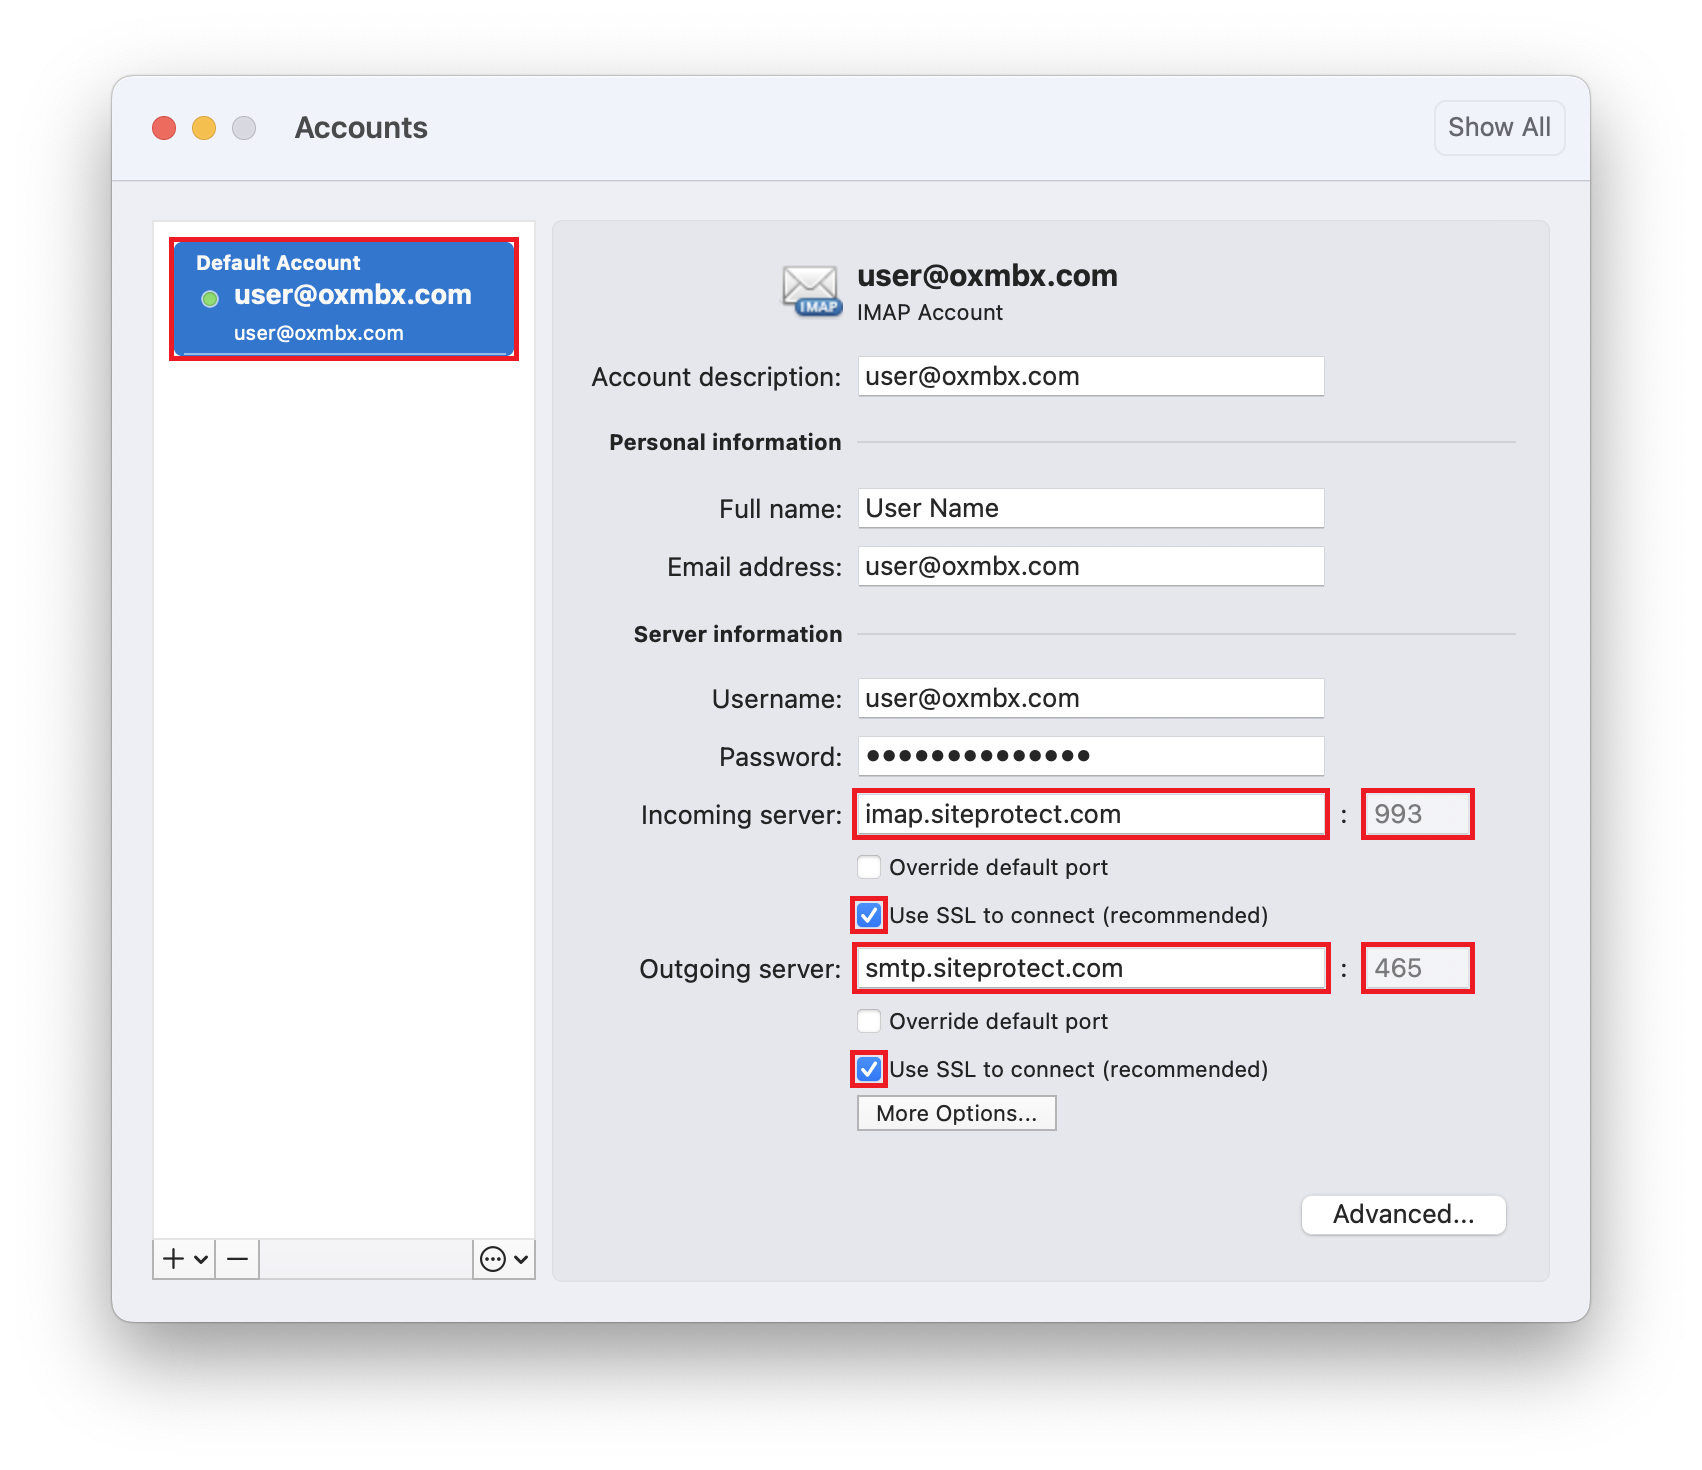
Task: Click the IMAP envelope icon
Action: [810, 291]
